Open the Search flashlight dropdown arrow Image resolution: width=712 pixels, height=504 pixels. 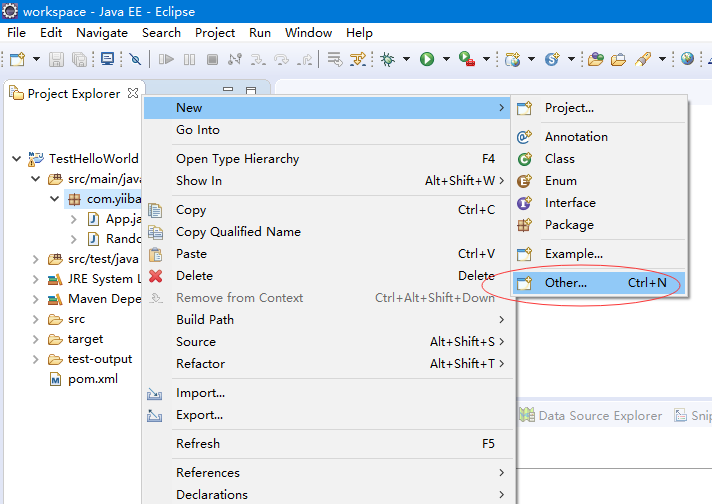coord(663,59)
